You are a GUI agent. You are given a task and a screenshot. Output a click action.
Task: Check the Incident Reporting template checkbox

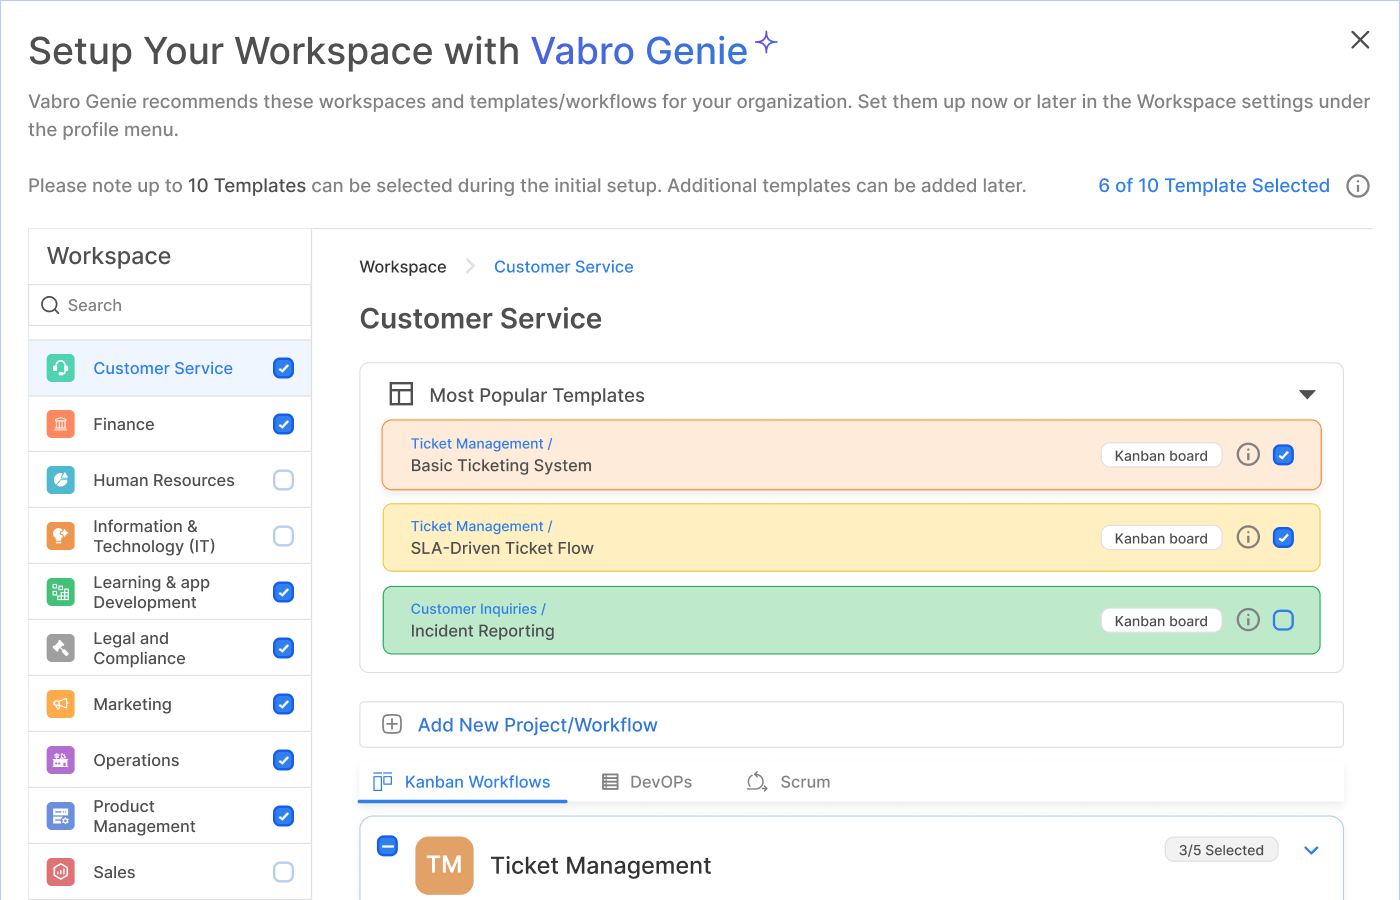point(1283,620)
